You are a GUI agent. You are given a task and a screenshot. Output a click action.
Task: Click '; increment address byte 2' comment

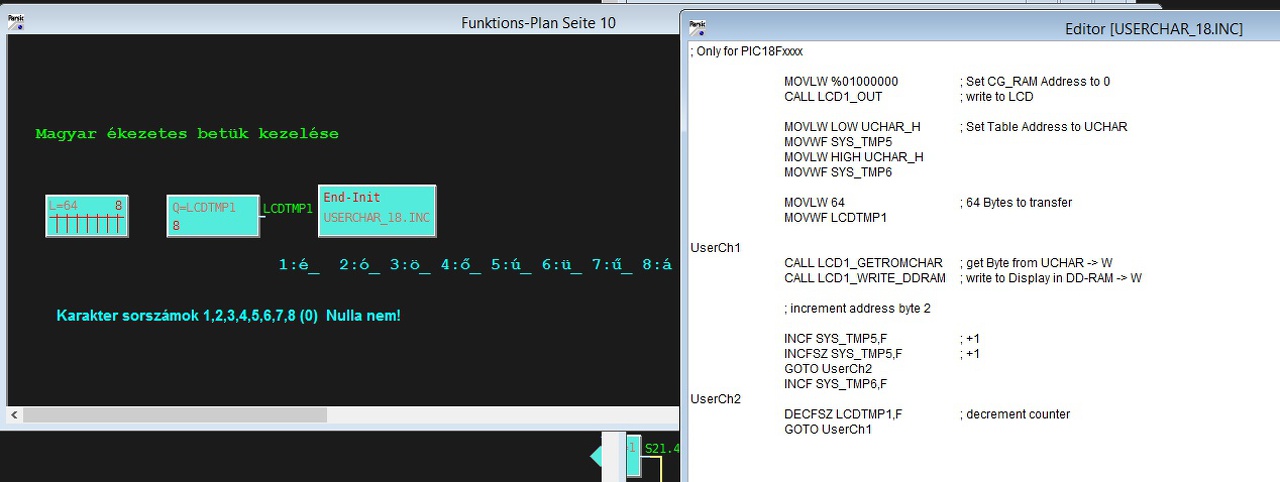[x=857, y=308]
